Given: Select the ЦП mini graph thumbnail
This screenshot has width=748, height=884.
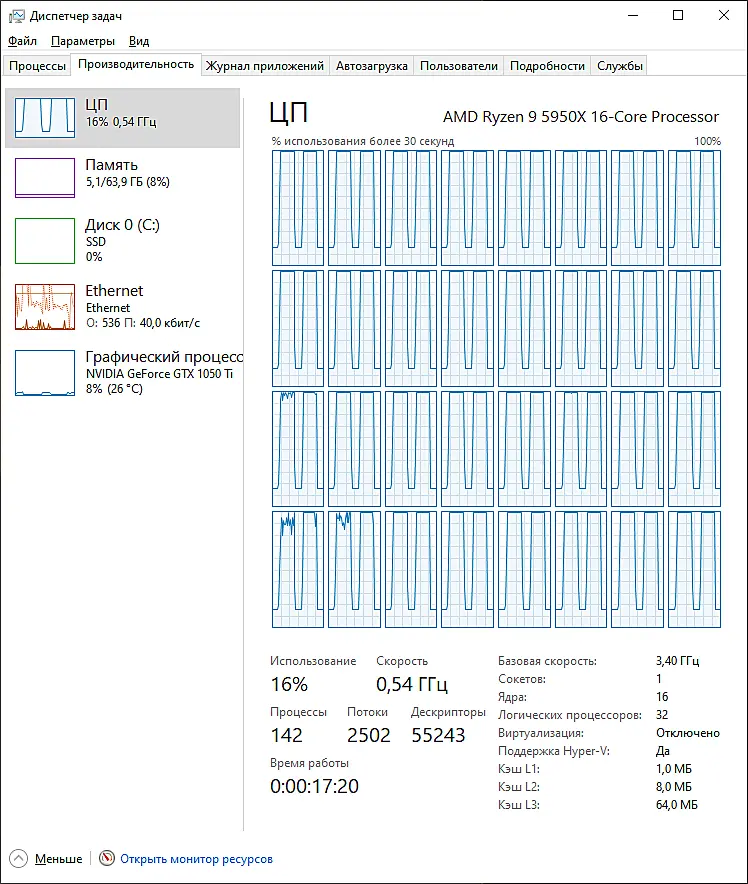Looking at the screenshot, I should pyautogui.click(x=45, y=117).
